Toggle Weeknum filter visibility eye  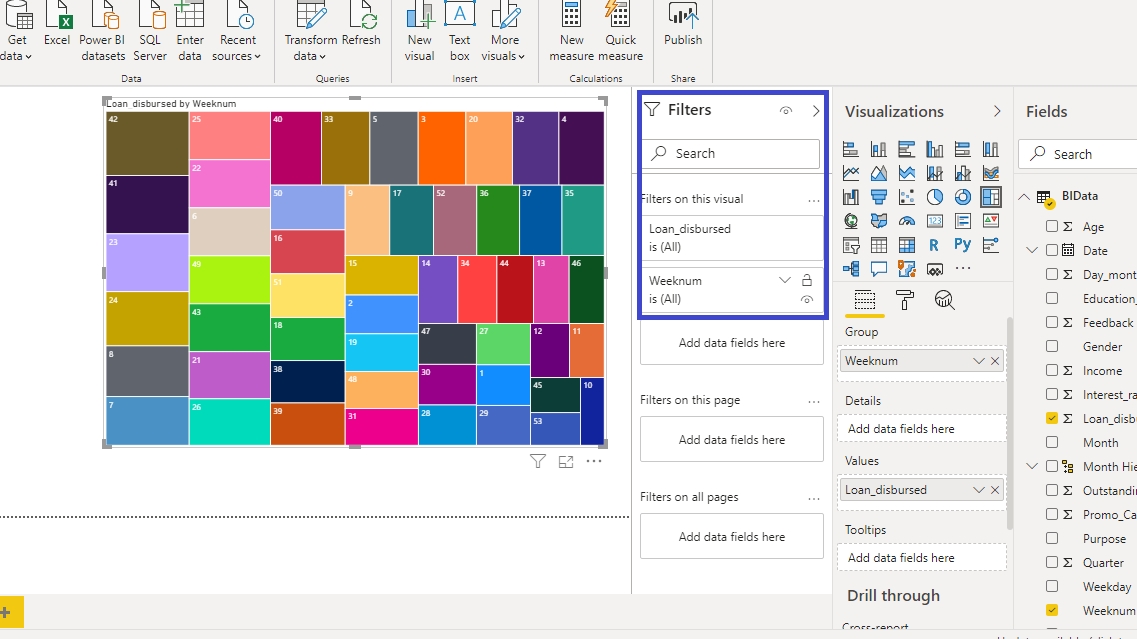click(807, 299)
